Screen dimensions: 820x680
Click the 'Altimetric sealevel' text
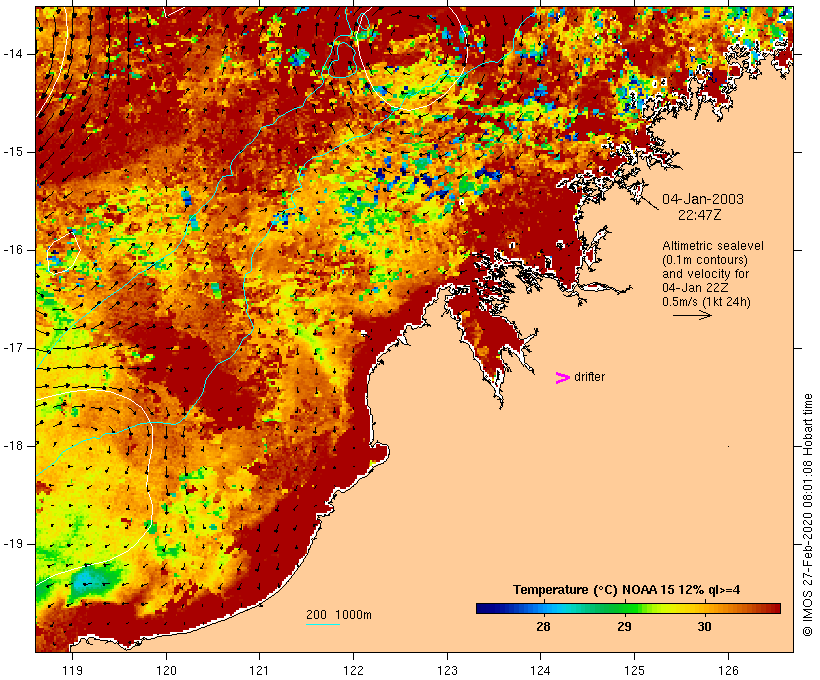click(713, 246)
